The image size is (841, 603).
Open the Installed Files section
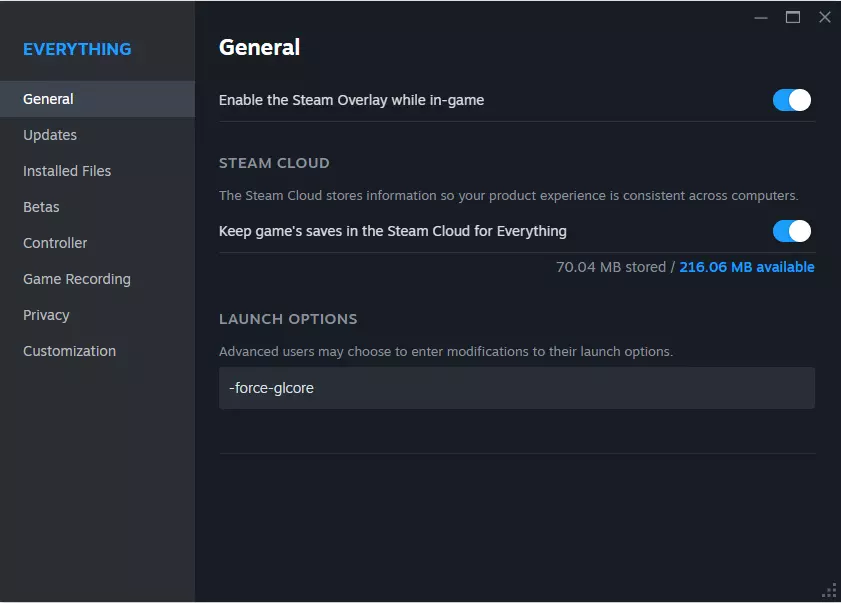pos(67,171)
